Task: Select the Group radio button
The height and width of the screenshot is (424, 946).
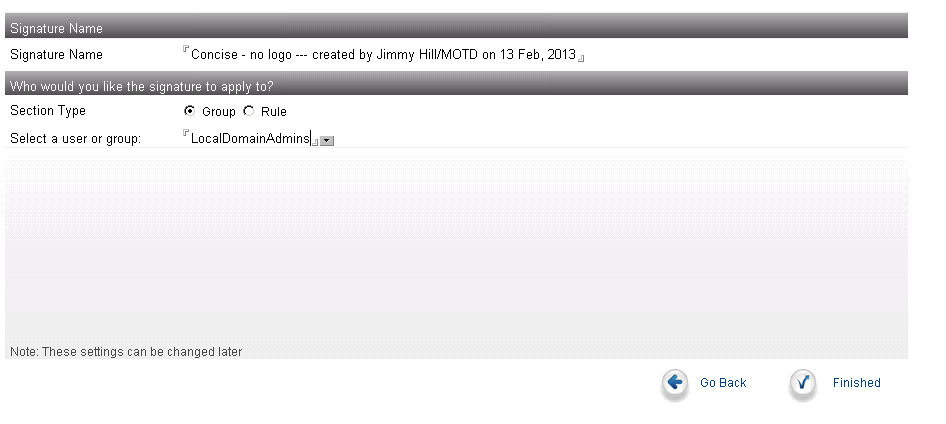Action: pos(189,111)
